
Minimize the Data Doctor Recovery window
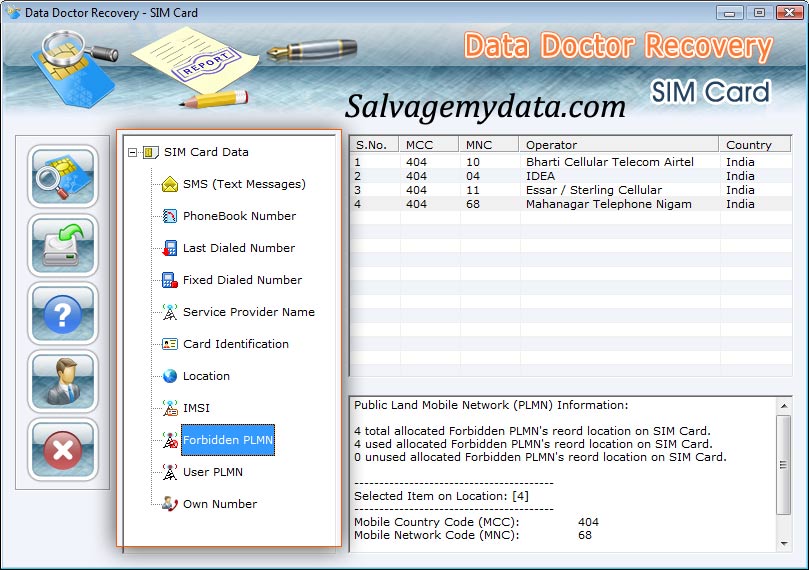730,12
